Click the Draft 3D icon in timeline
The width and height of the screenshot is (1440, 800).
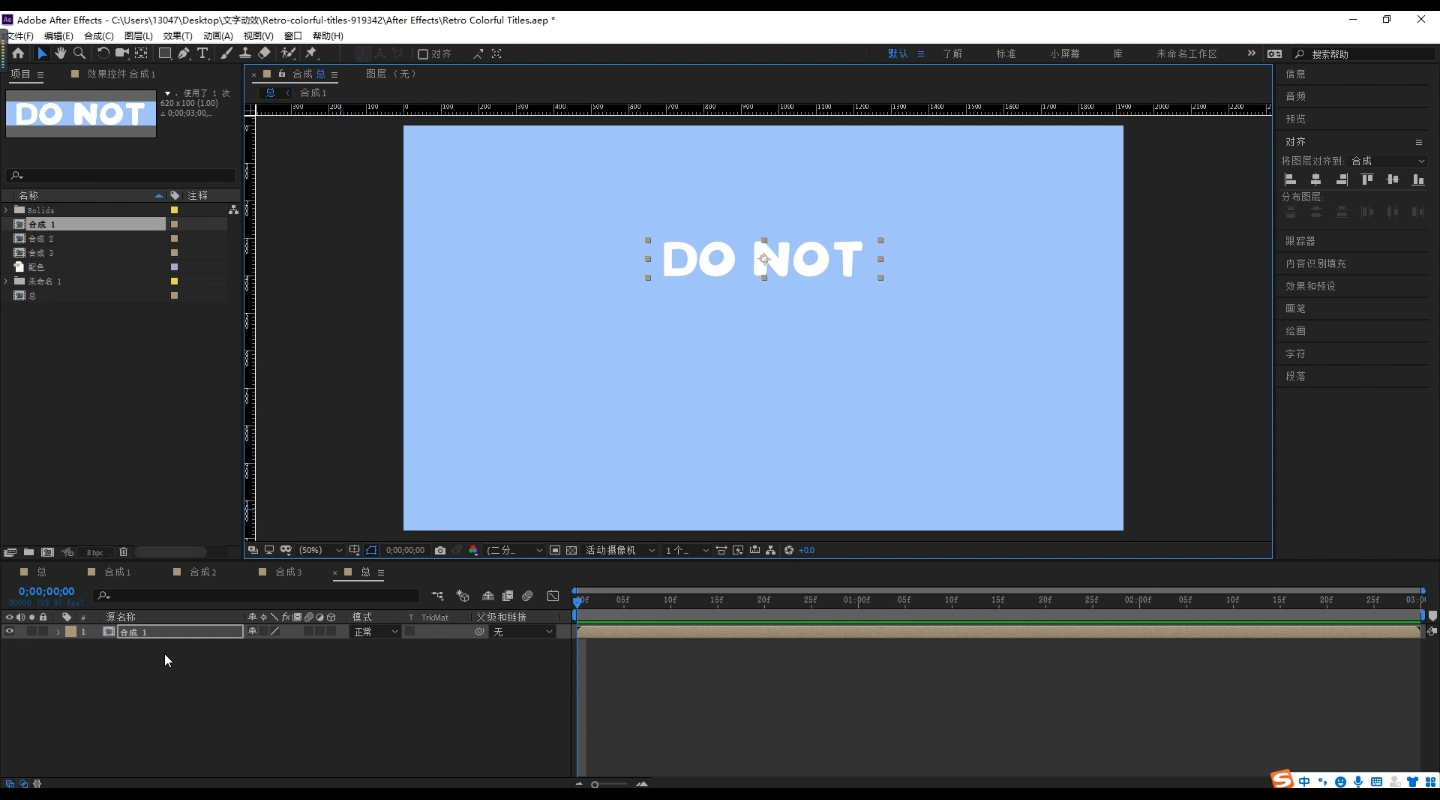pos(463,596)
